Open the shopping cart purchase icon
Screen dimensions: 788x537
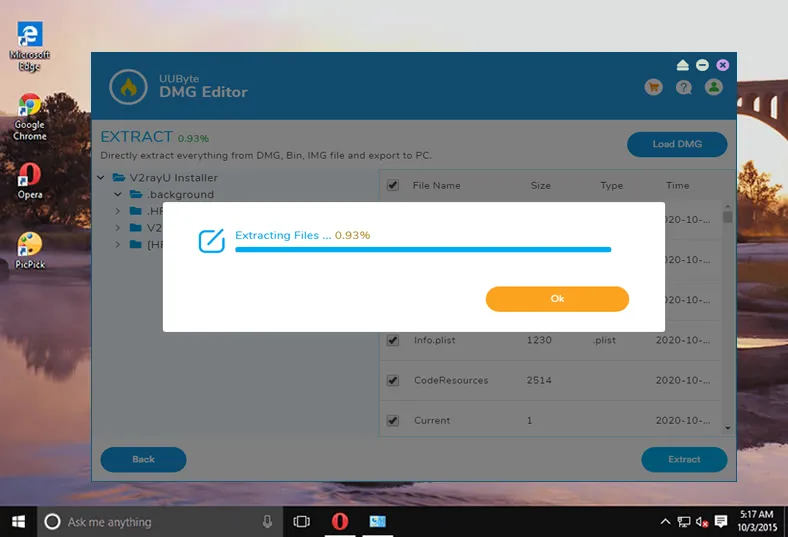click(653, 87)
